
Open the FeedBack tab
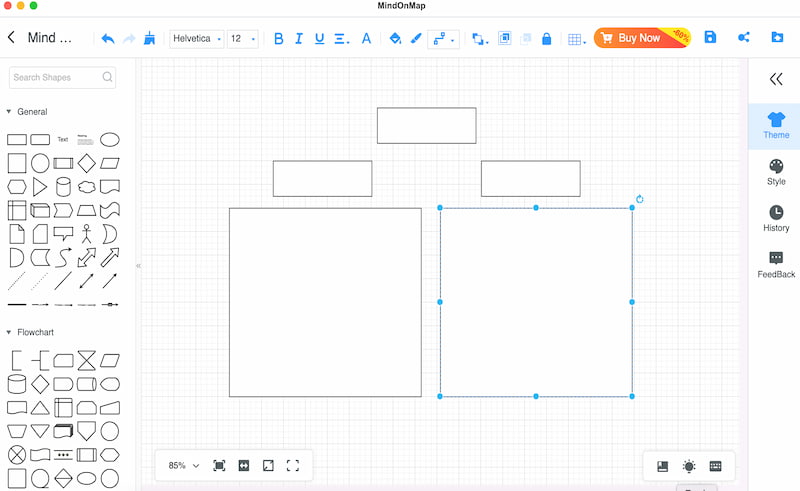[x=776, y=265]
